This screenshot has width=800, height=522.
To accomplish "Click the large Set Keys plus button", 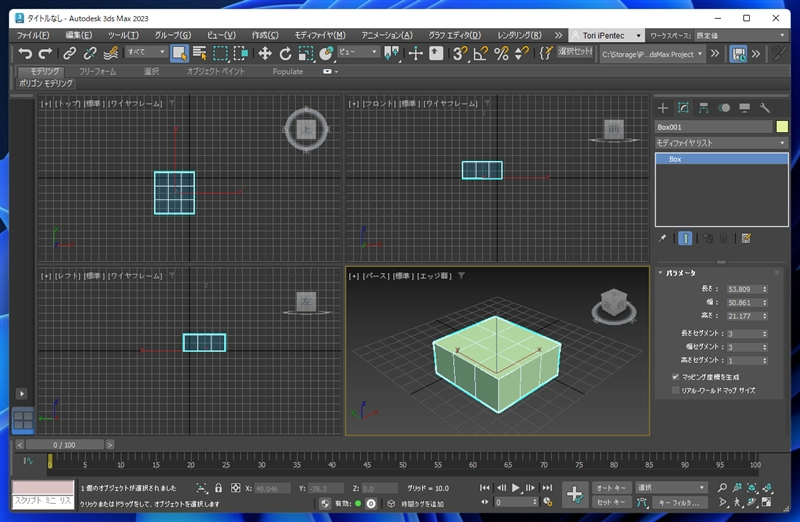I will [x=575, y=494].
